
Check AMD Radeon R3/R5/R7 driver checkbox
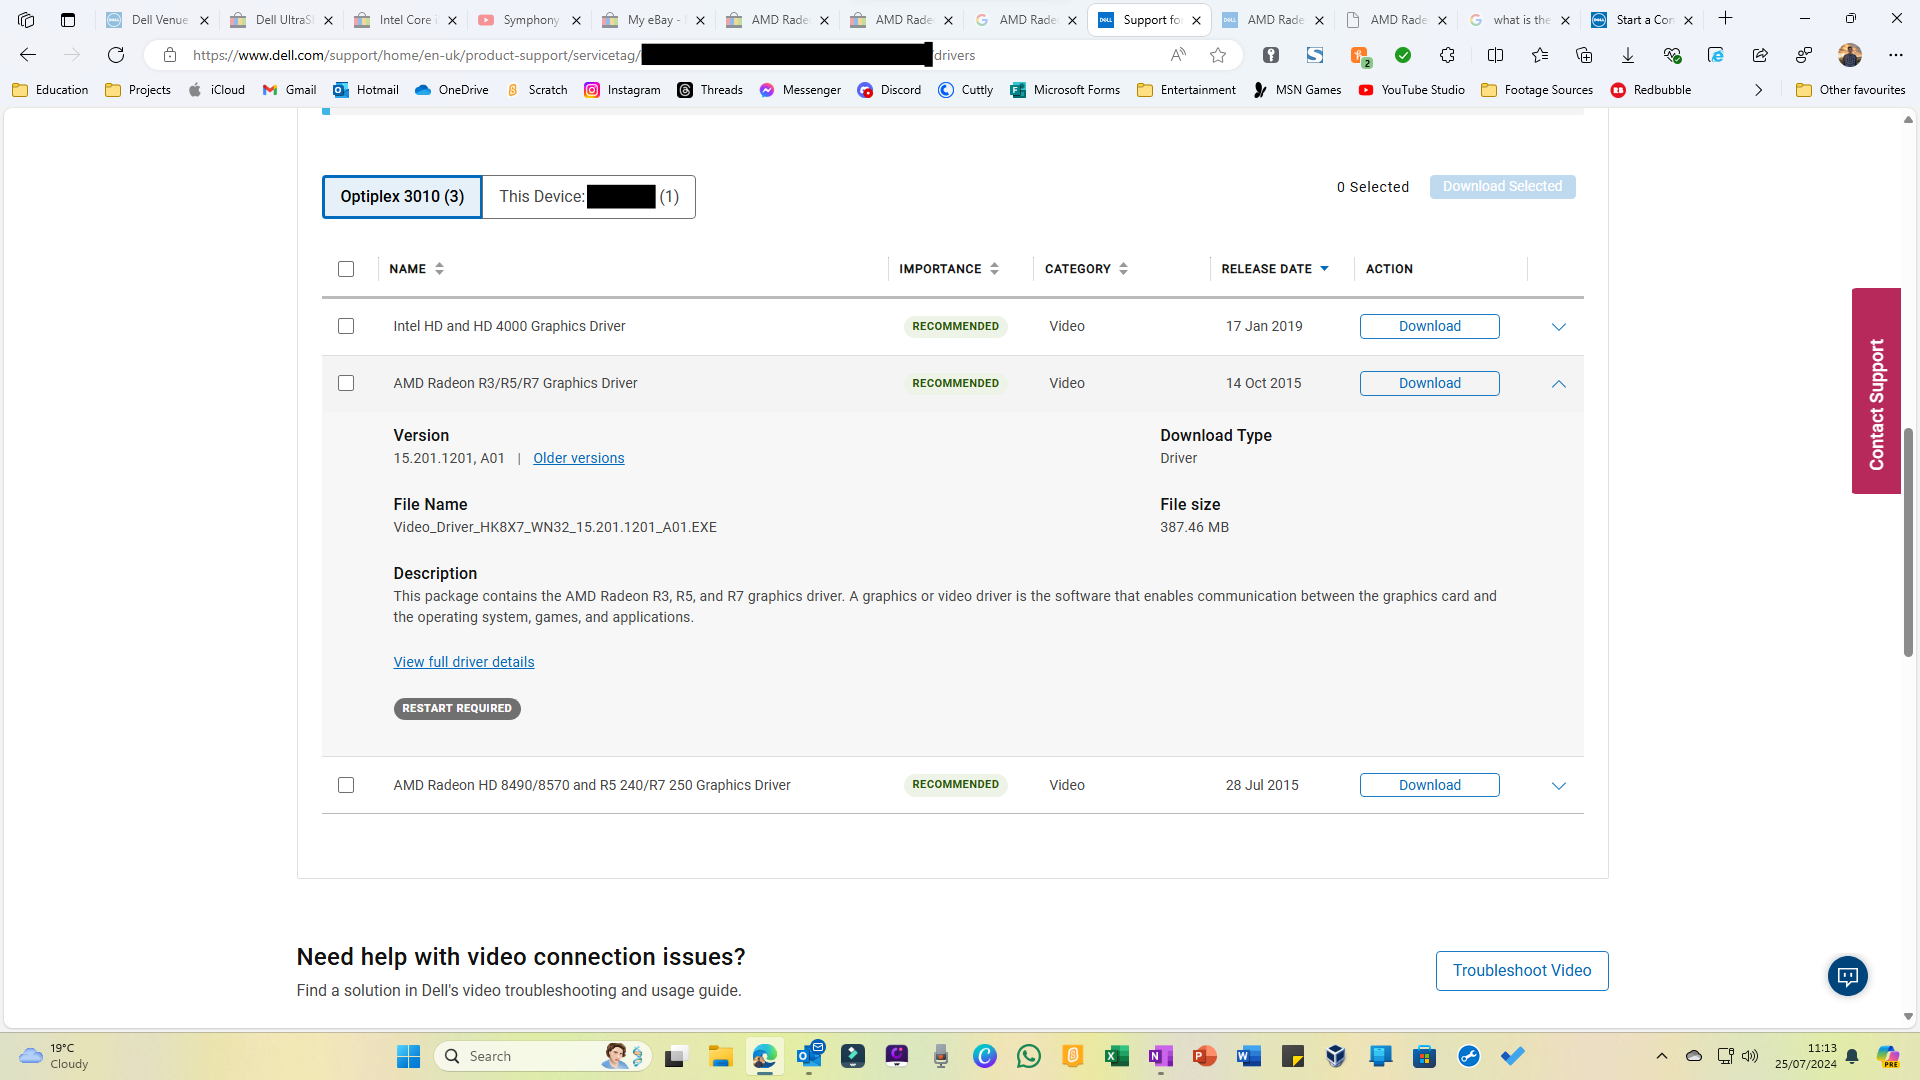pos(346,383)
